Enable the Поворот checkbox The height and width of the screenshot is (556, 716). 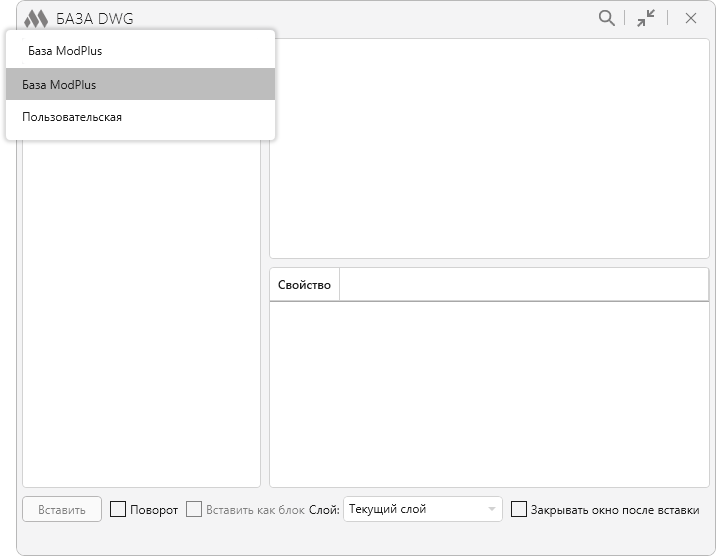(x=118, y=509)
